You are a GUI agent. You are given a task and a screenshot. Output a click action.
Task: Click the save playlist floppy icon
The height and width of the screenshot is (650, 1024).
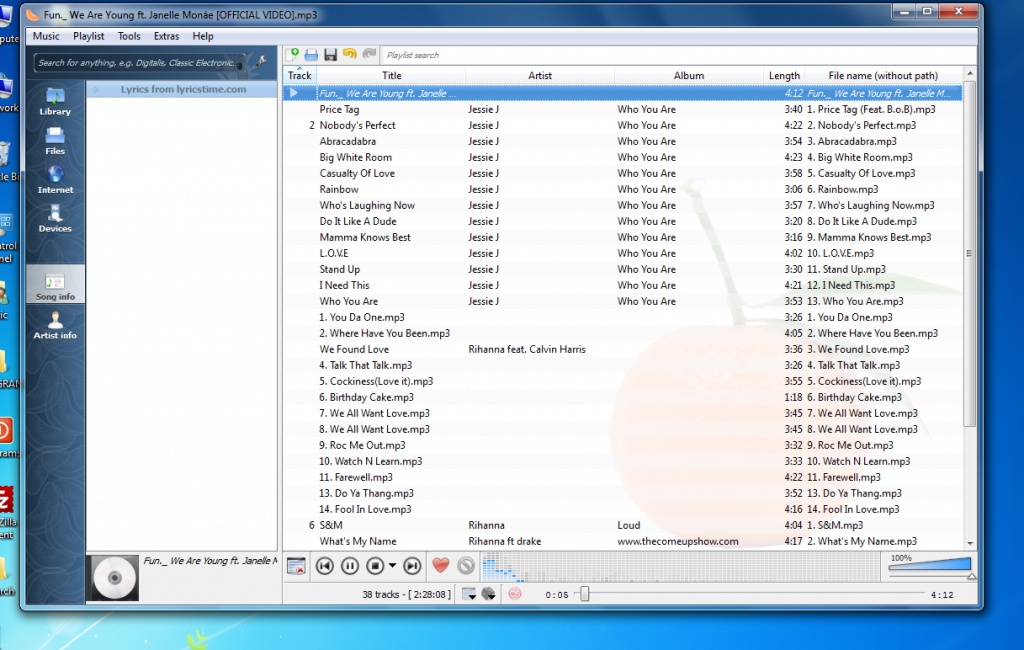pos(330,54)
